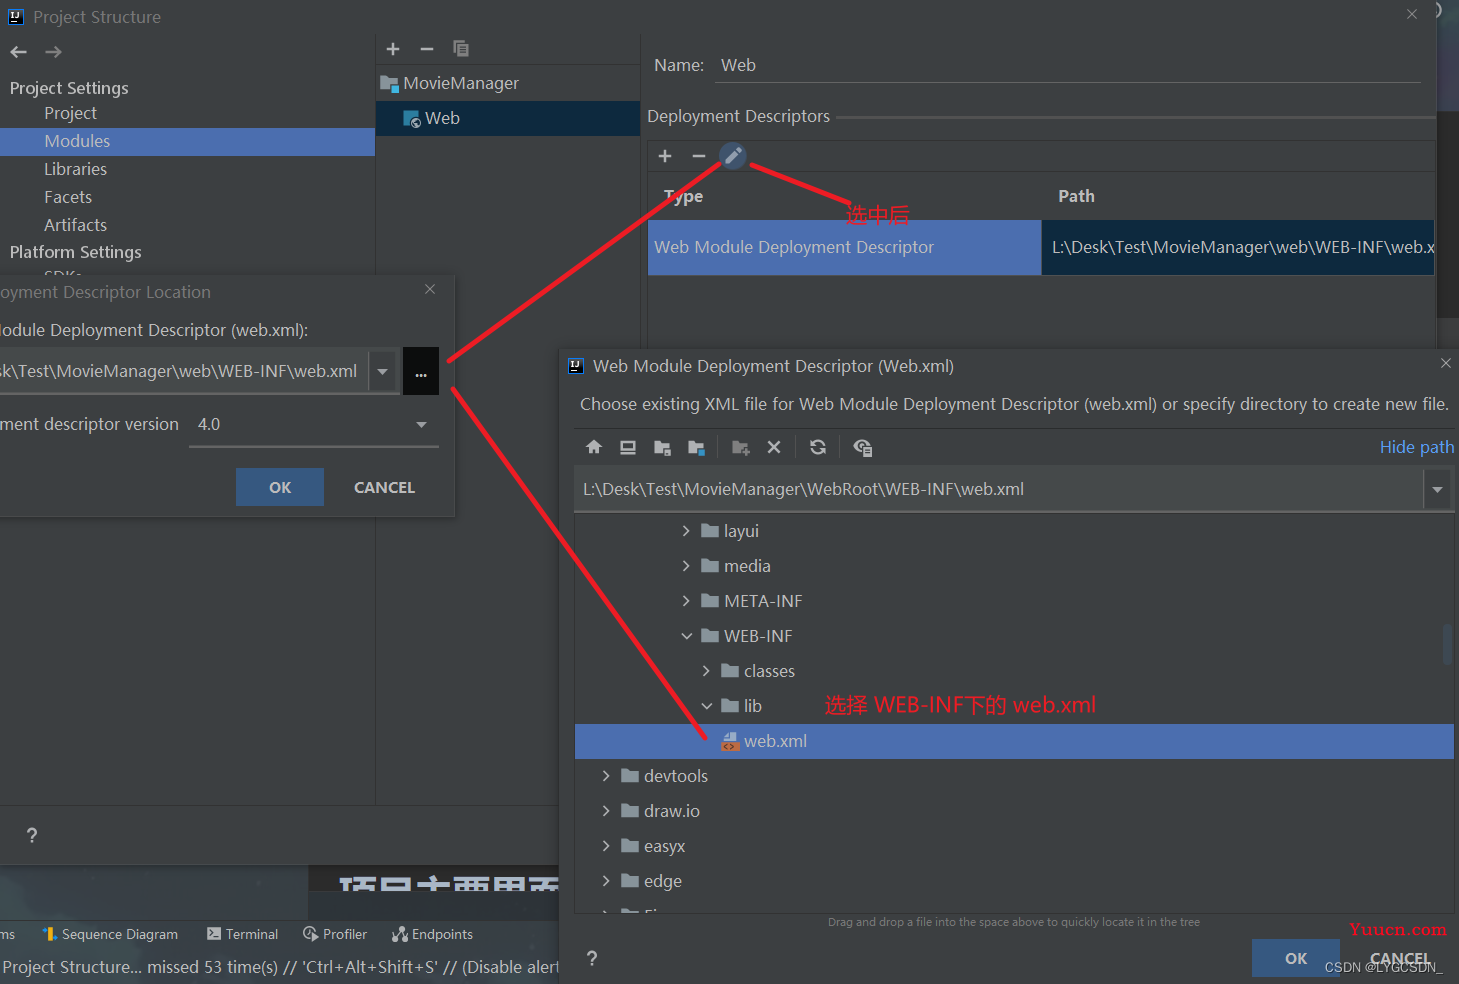Viewport: 1459px width, 984px height.
Task: Click the descriptor Path cell with web.xml
Action: click(1238, 247)
